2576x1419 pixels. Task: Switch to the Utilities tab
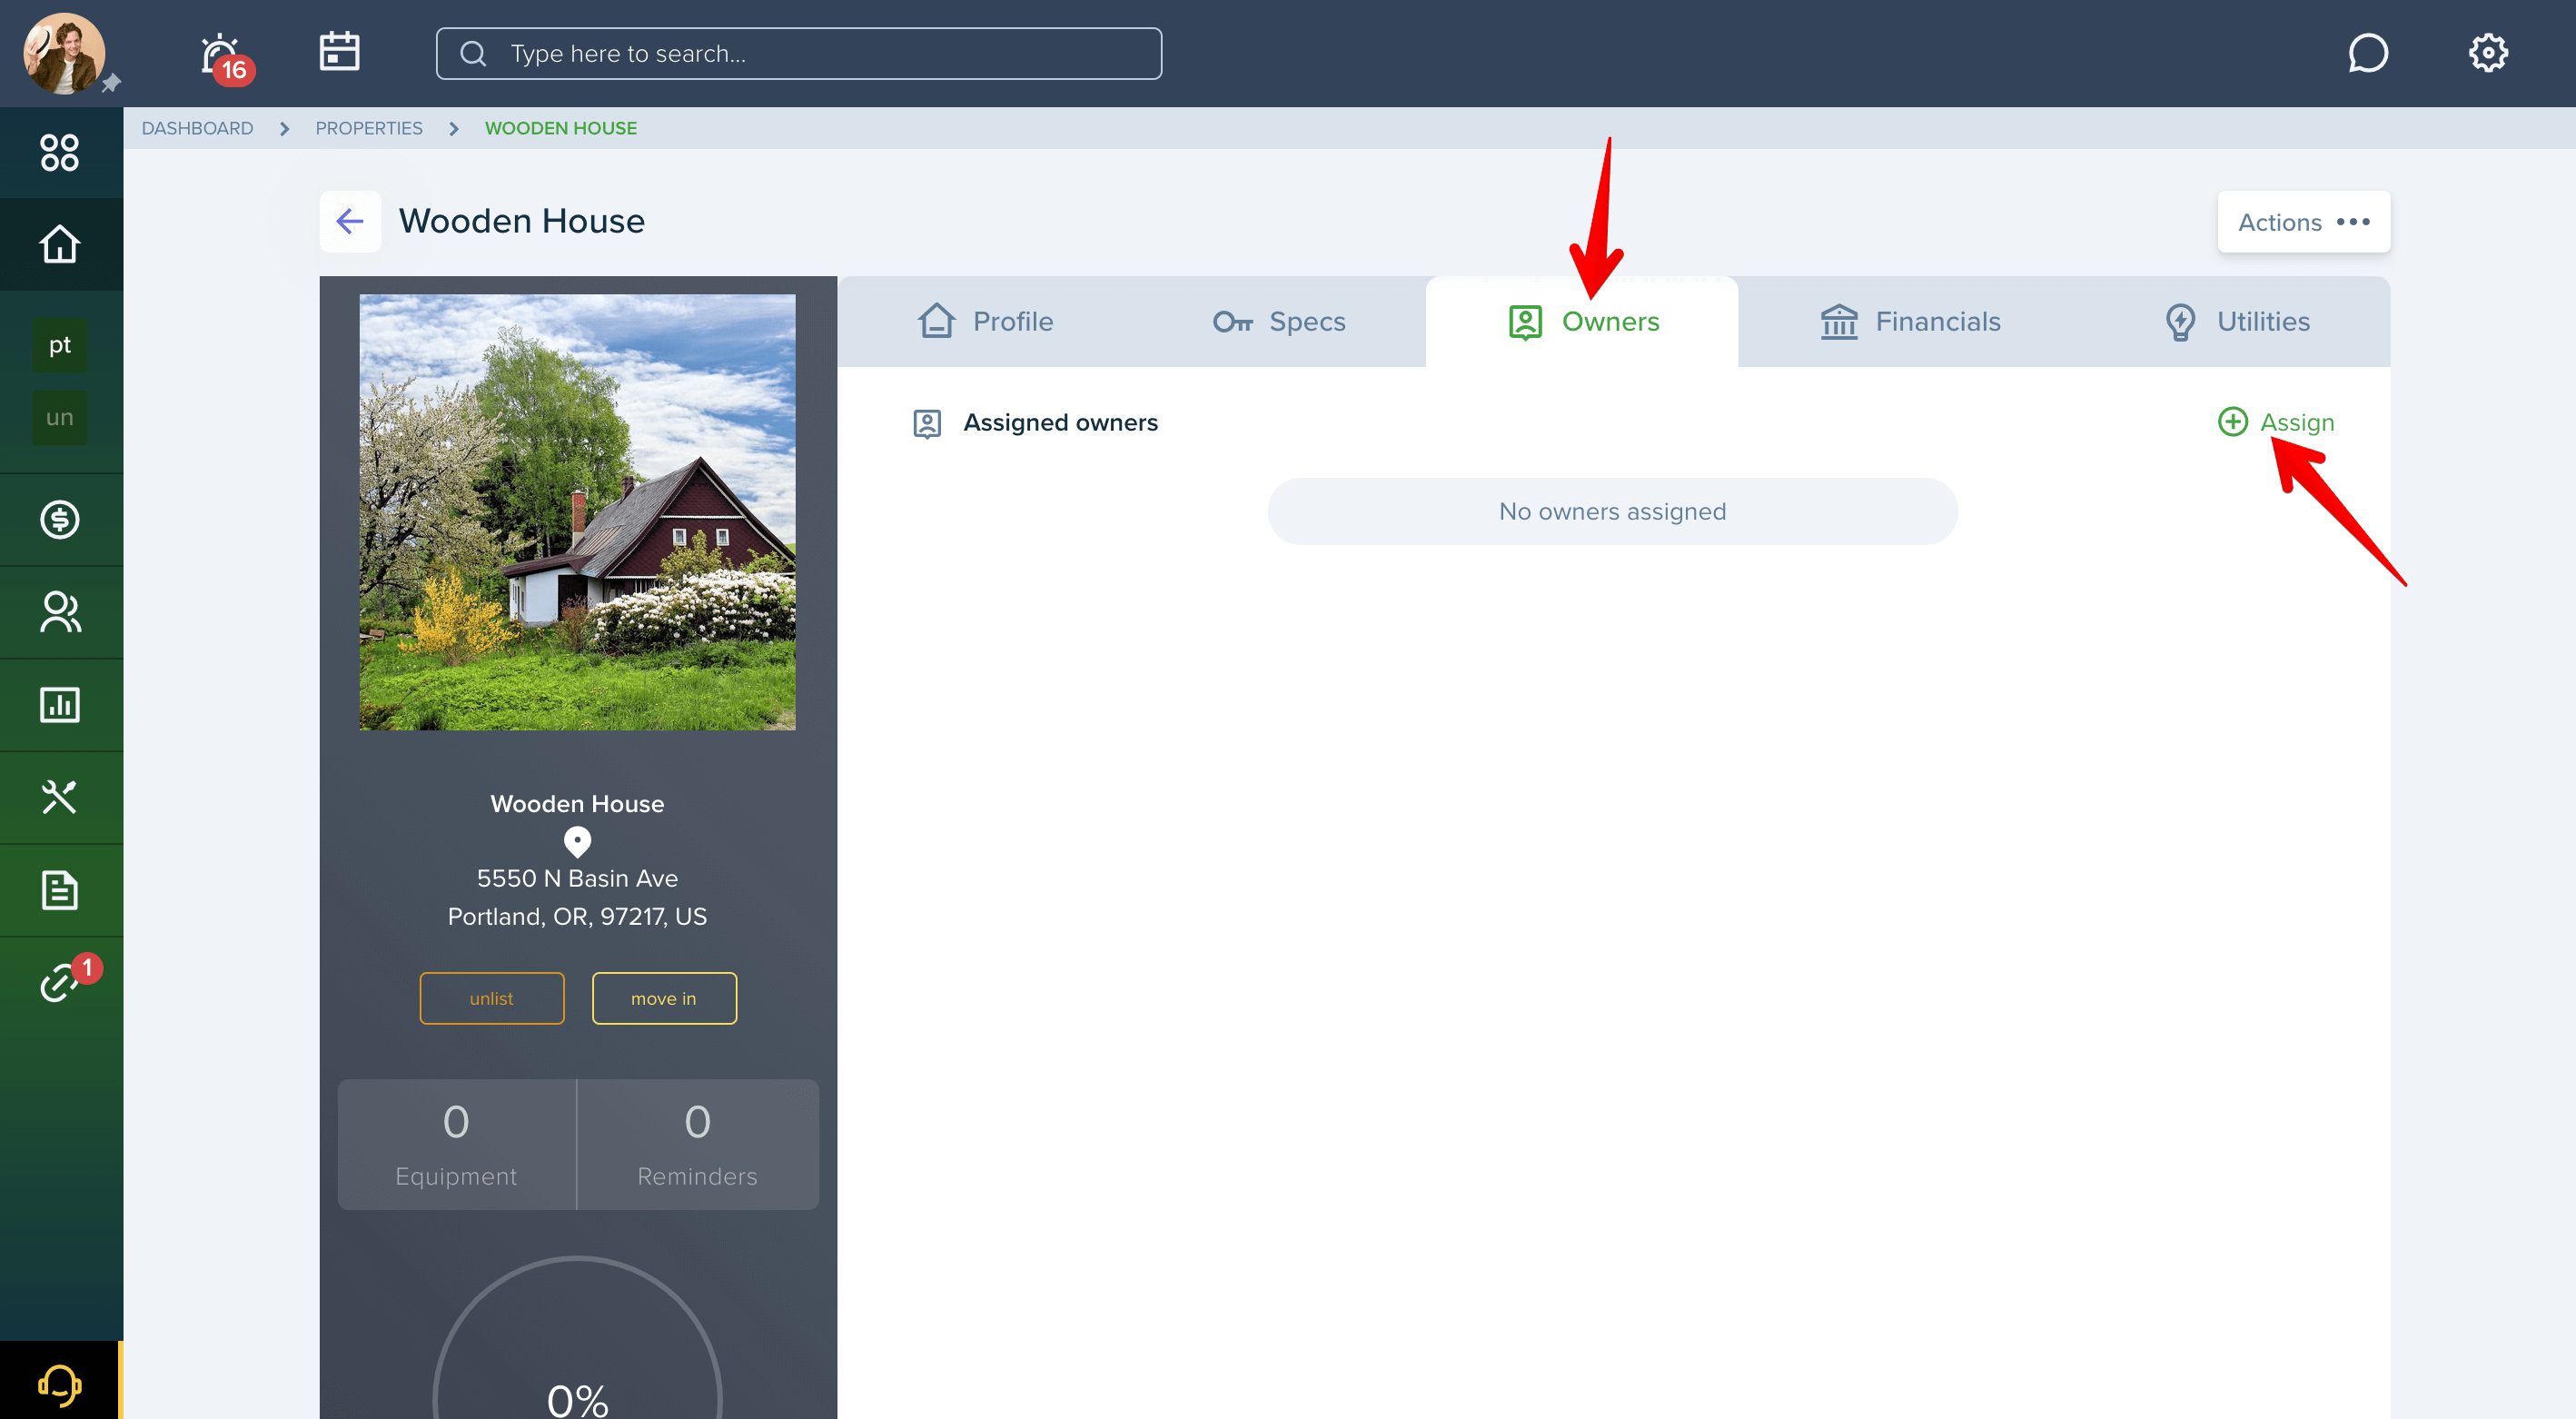[x=2236, y=322]
